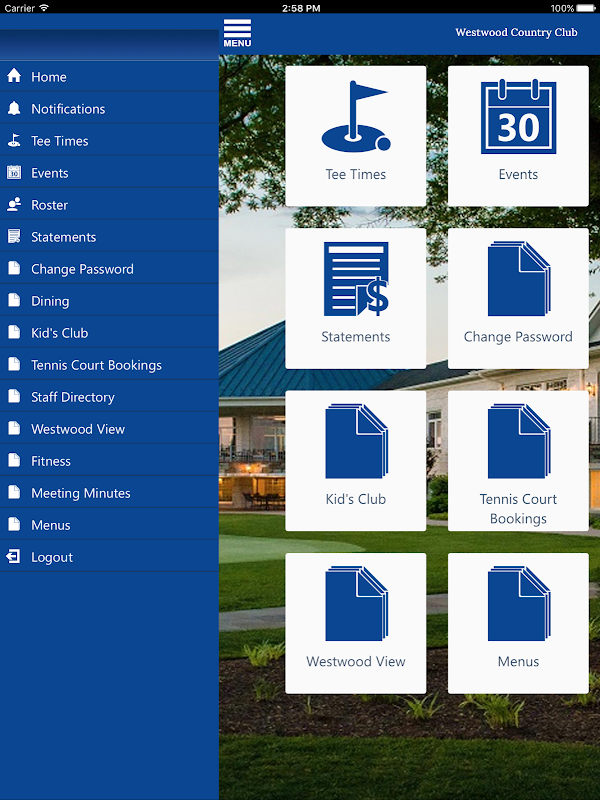The image size is (600, 800).
Task: Click the page icon beside Fitness
Action: [x=14, y=460]
